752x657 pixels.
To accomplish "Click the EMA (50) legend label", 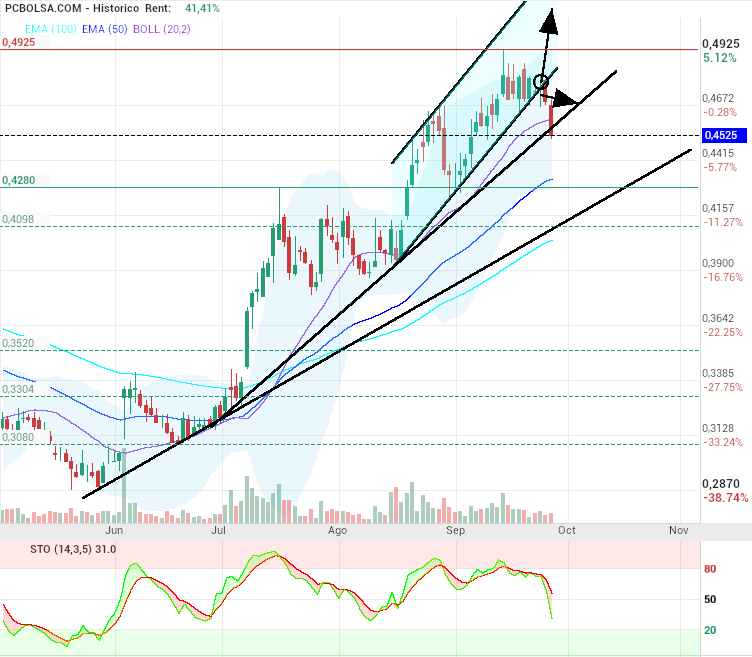I will pos(105,29).
